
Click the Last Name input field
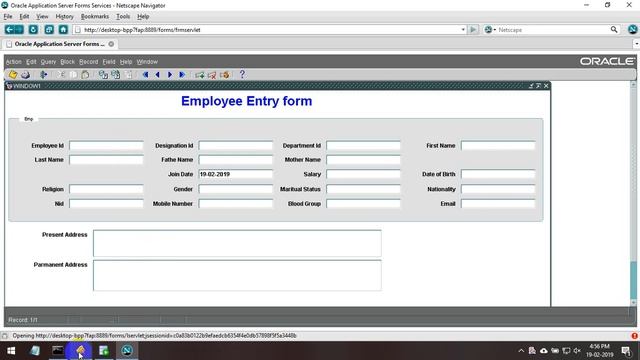(x=106, y=160)
